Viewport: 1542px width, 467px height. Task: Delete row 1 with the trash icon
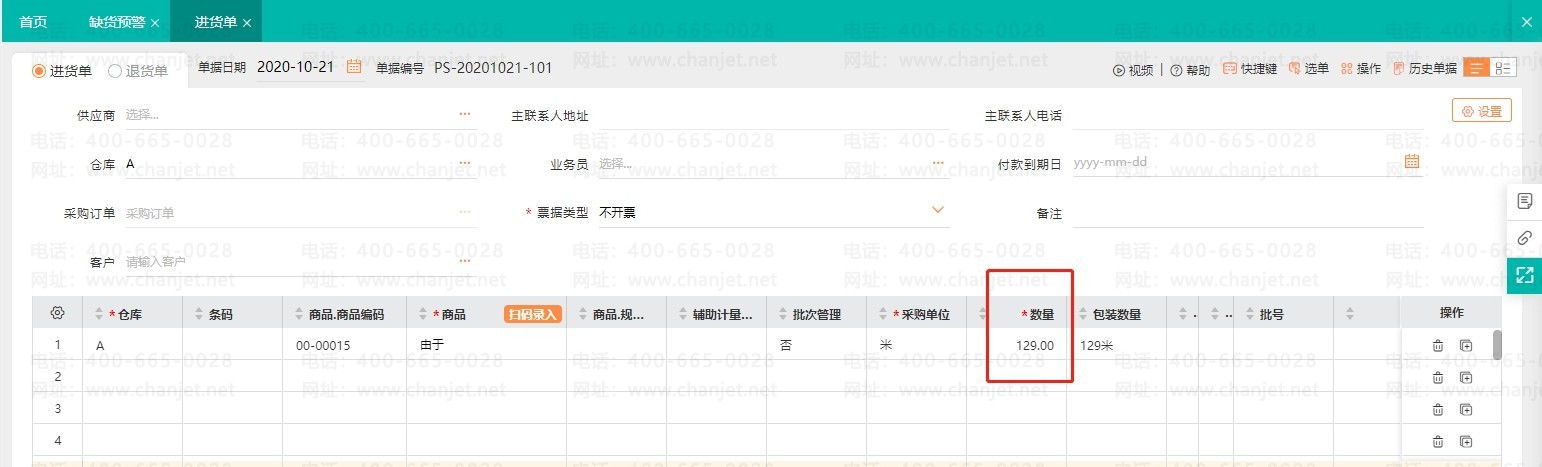click(x=1438, y=346)
